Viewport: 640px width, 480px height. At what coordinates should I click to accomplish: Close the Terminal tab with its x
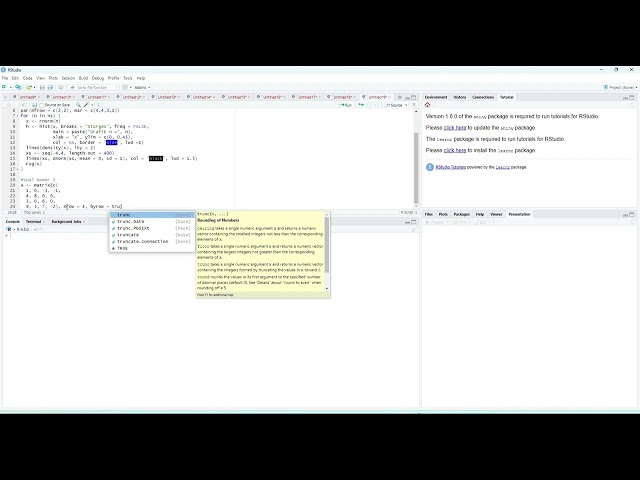tap(44, 222)
